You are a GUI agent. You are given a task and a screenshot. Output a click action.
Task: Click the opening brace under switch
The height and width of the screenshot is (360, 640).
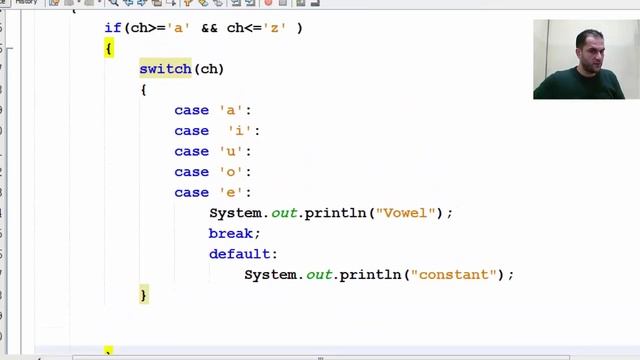pos(143,90)
